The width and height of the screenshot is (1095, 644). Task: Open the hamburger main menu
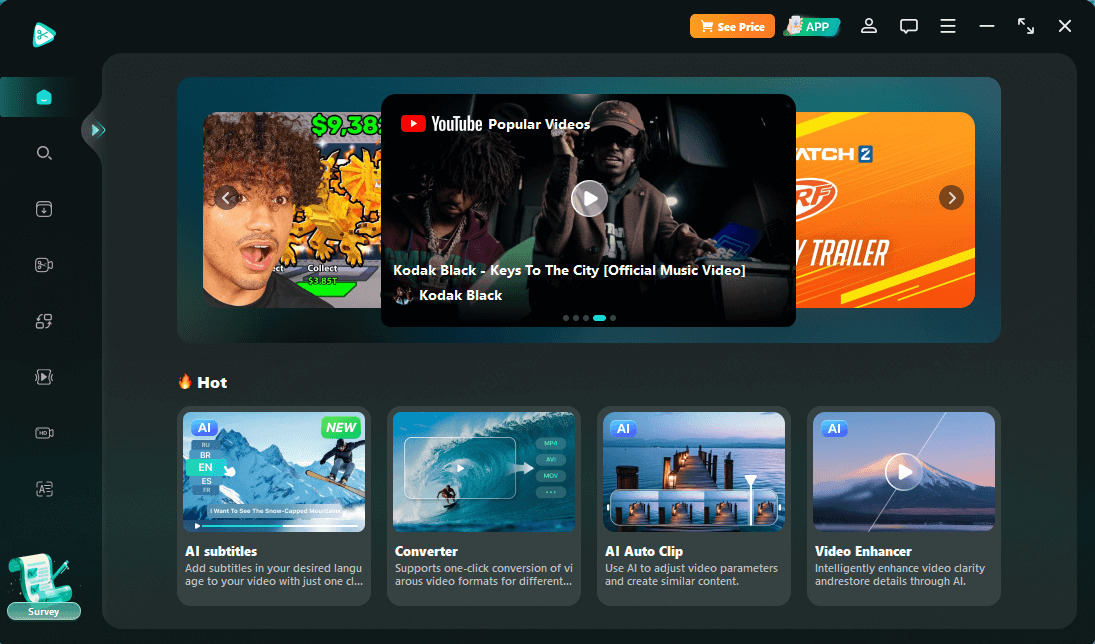coord(948,27)
